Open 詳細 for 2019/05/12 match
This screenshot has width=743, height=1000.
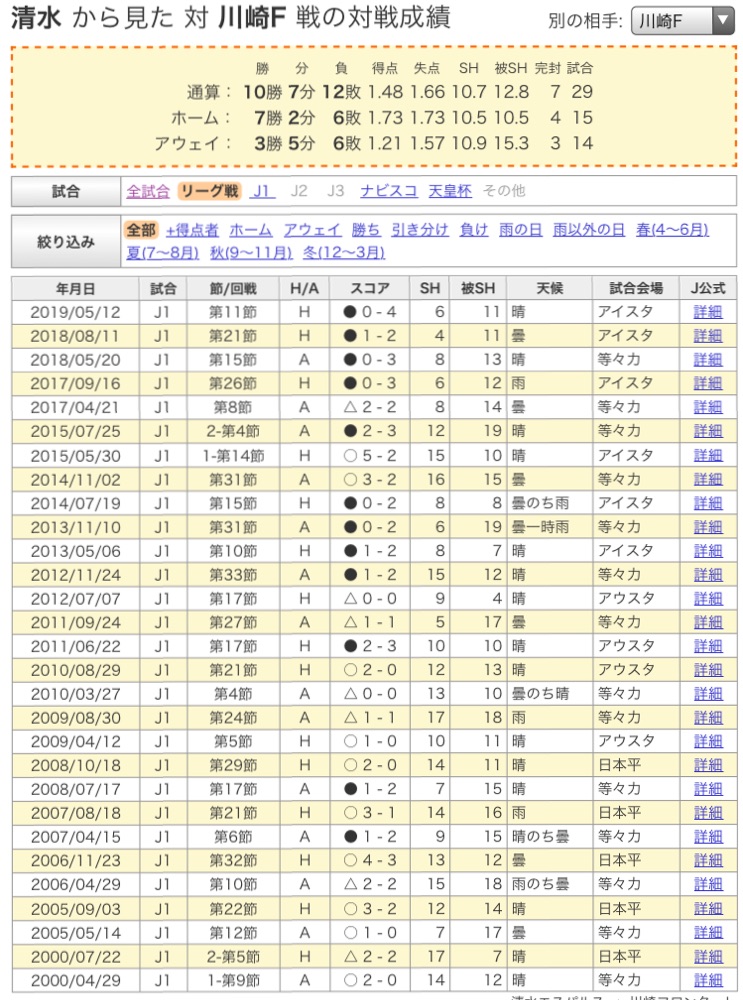click(x=707, y=312)
